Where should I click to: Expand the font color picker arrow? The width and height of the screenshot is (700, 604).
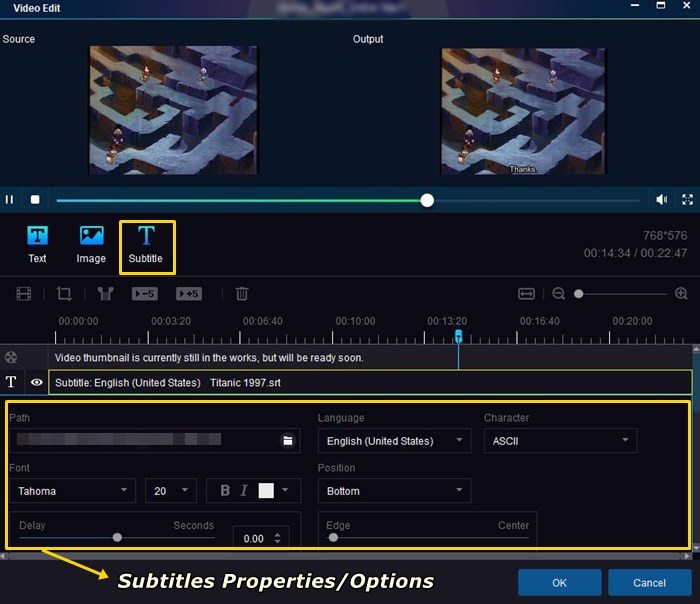(x=285, y=490)
